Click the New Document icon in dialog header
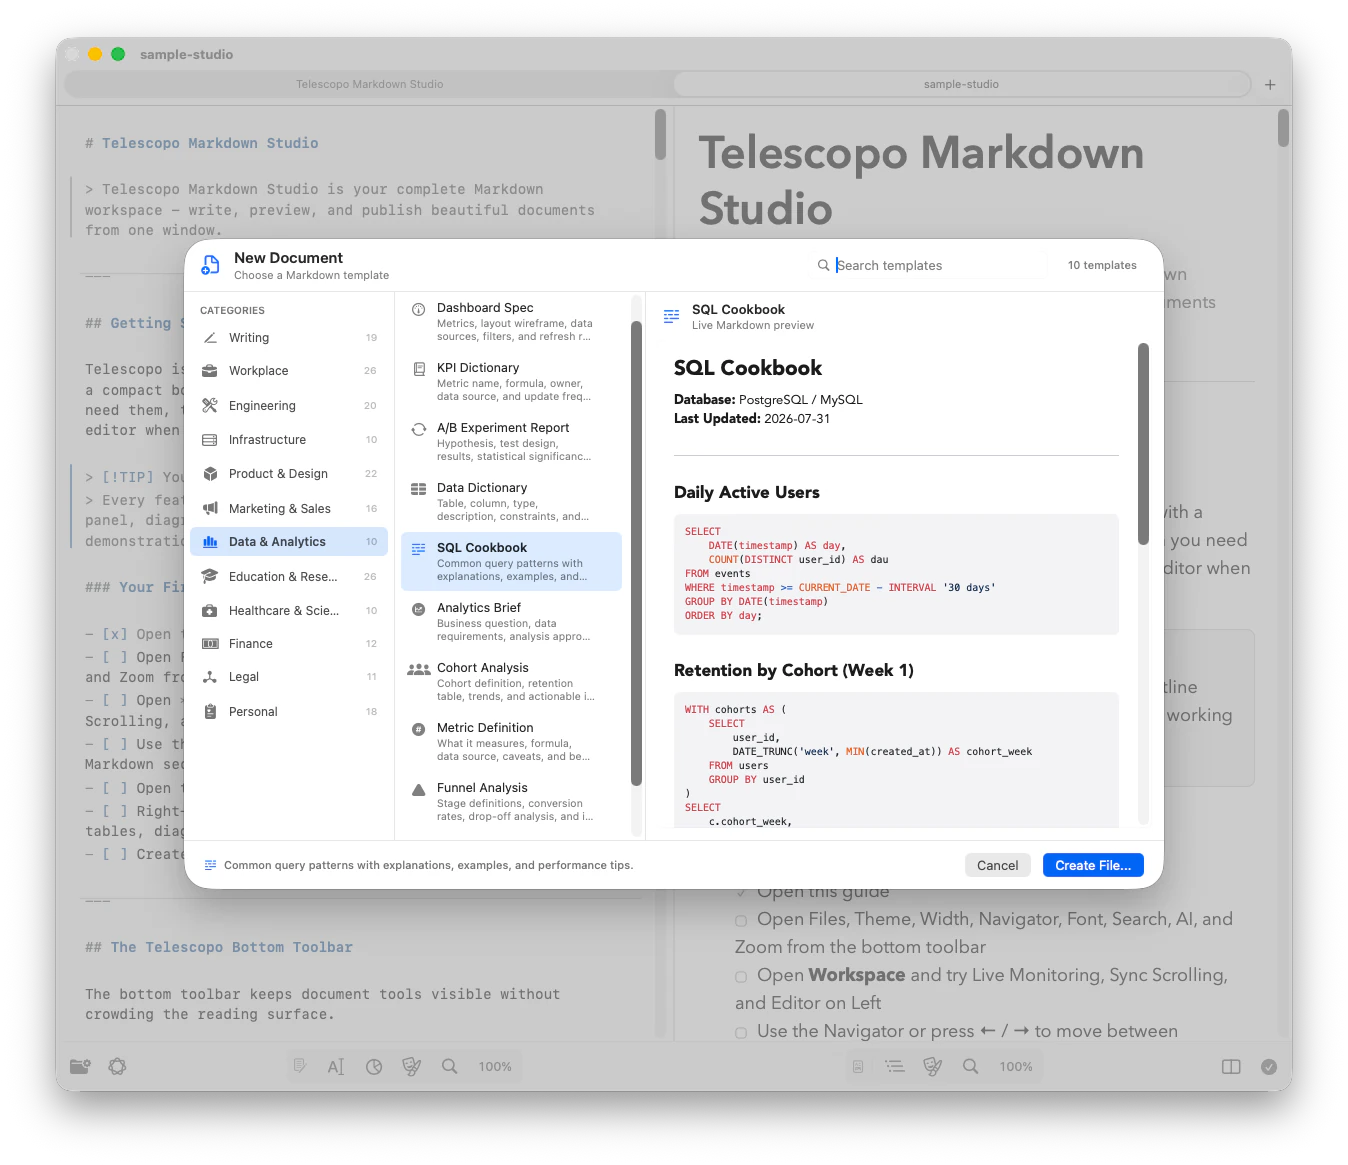The height and width of the screenshot is (1165, 1348). tap(210, 265)
